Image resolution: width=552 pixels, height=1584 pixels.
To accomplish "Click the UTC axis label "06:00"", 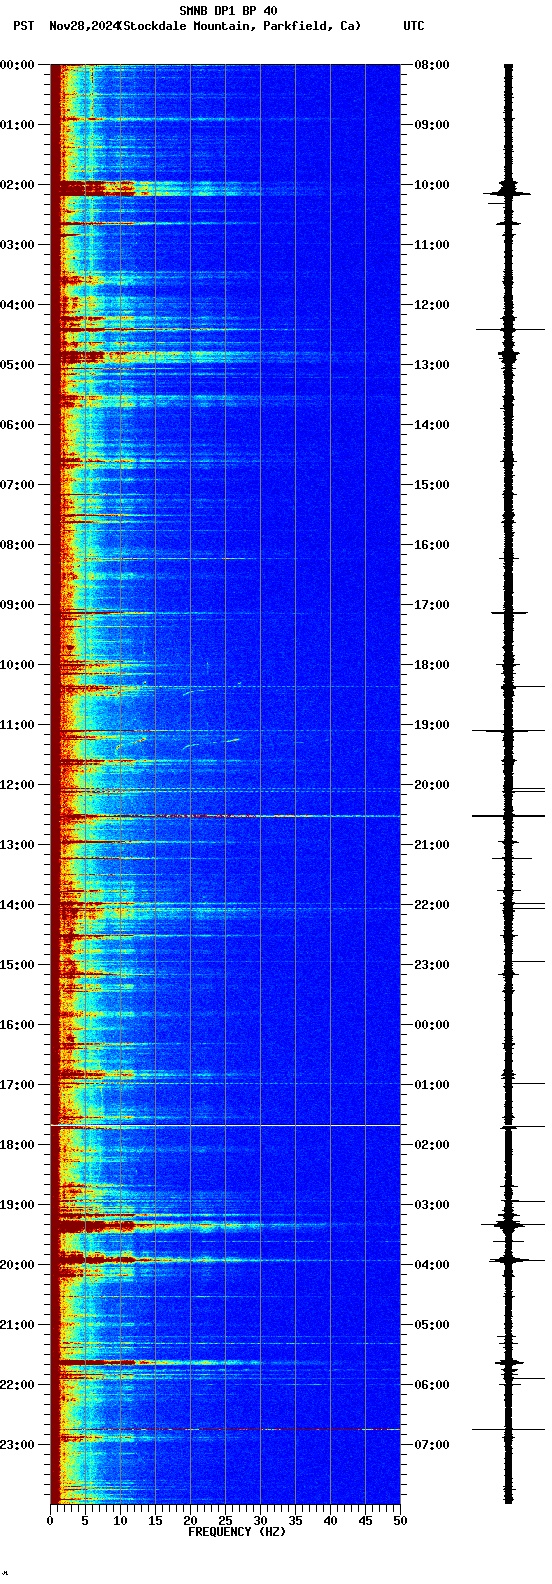I will pos(432,1385).
